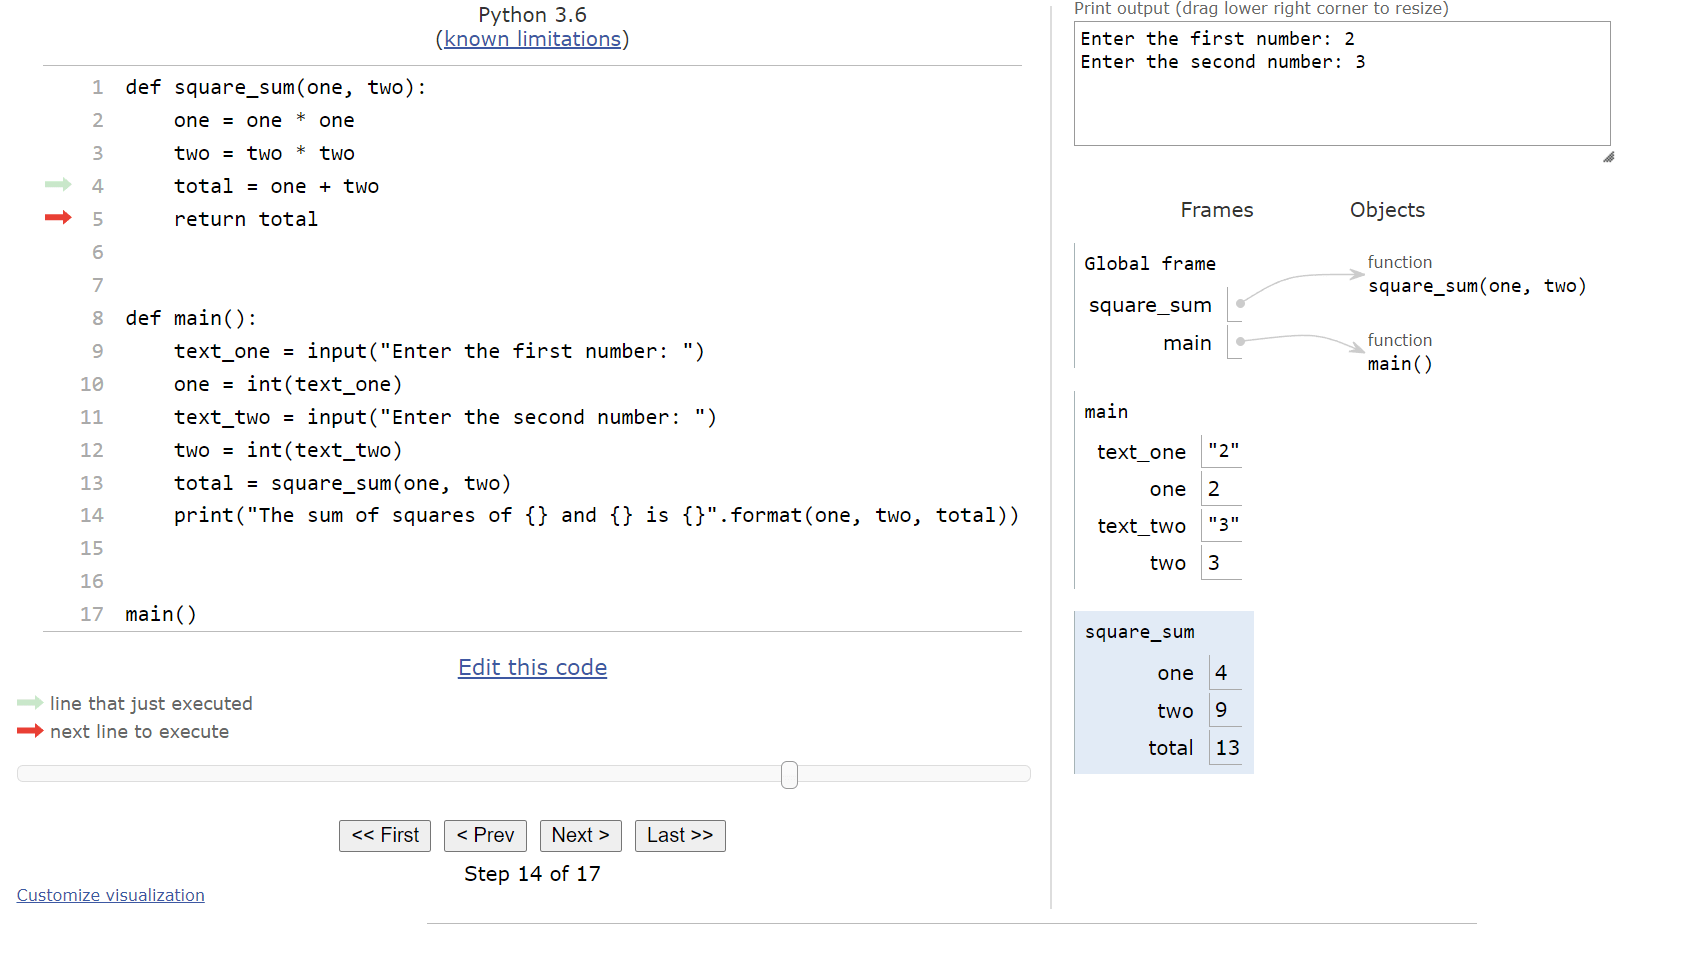The height and width of the screenshot is (954, 1699).
Task: Click code line 12 two = int(text_two)
Action: tap(288, 450)
